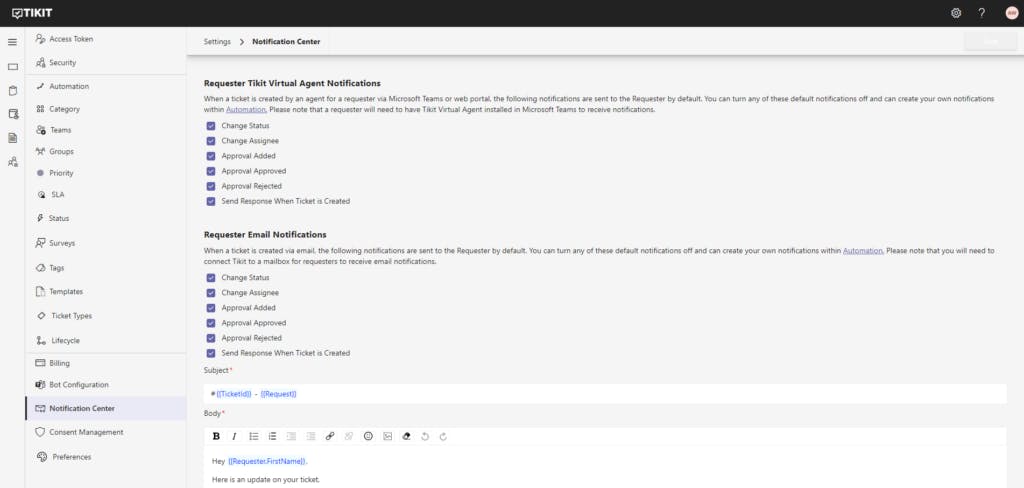
Task: Insert a hyperlink in the body editor
Action: pyautogui.click(x=330, y=436)
